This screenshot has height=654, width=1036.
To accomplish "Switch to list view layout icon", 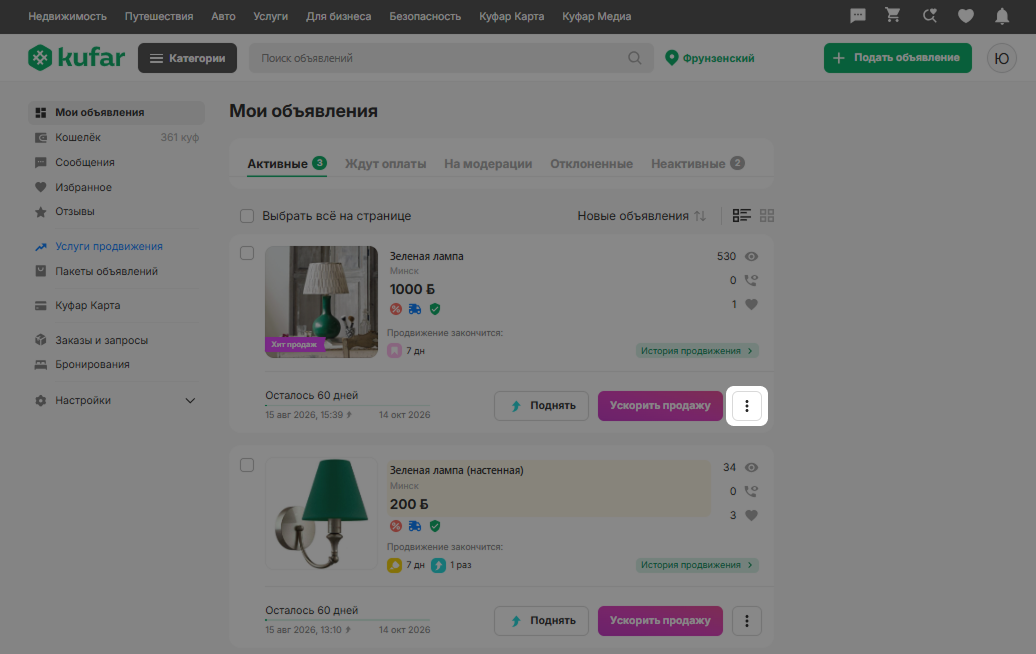I will point(741,215).
